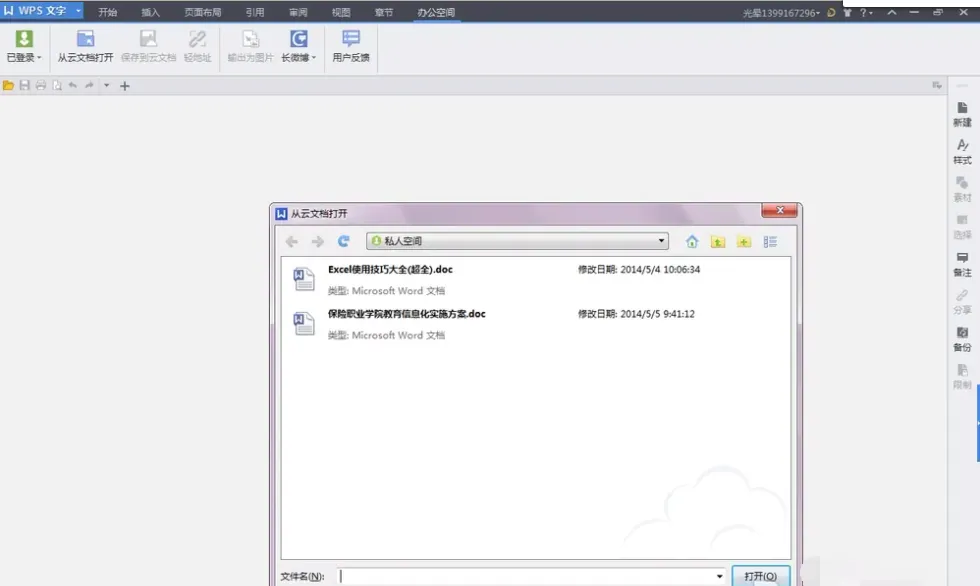Open the skin shirt icon
Image resolution: width=980 pixels, height=586 pixels.
[848, 12]
